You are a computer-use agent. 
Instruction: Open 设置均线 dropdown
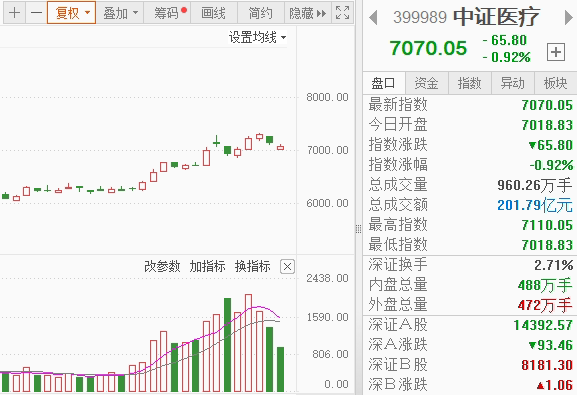click(257, 37)
